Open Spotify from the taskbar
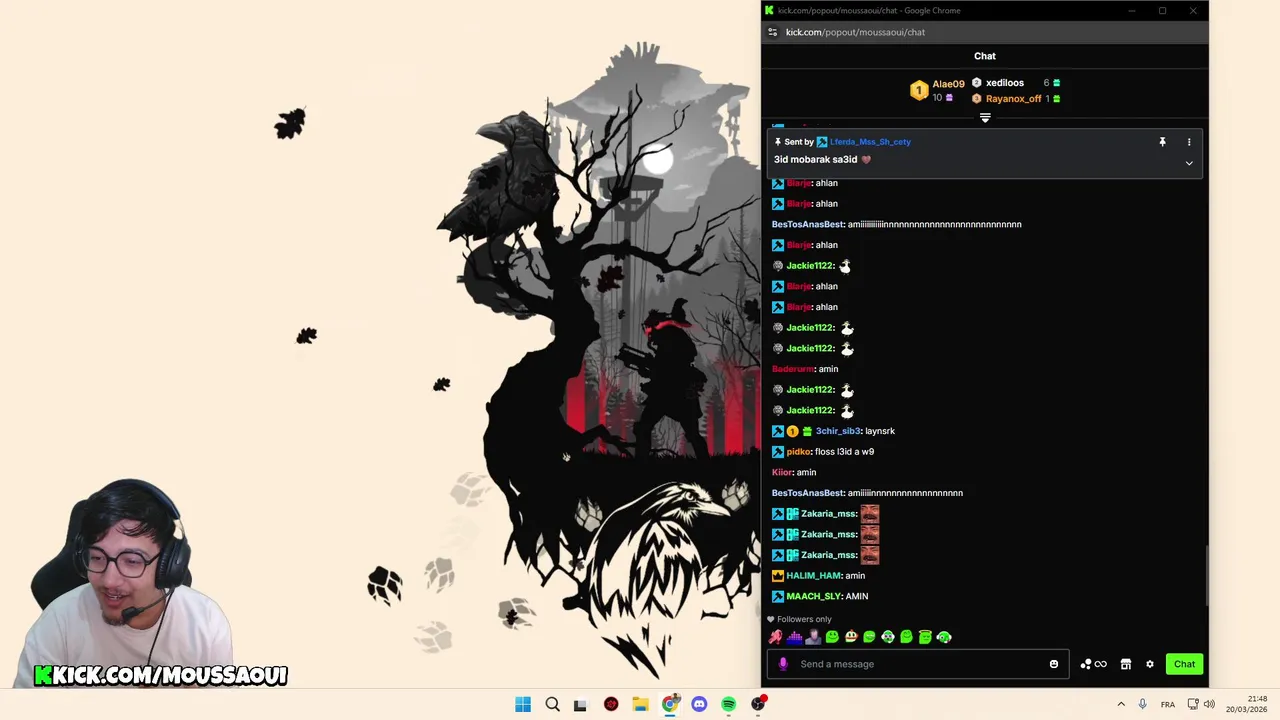This screenshot has height=720, width=1280. coord(729,704)
